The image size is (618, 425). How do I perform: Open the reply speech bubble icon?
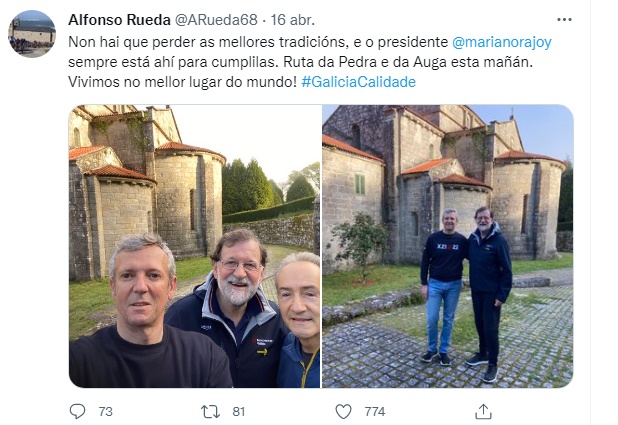tap(77, 411)
